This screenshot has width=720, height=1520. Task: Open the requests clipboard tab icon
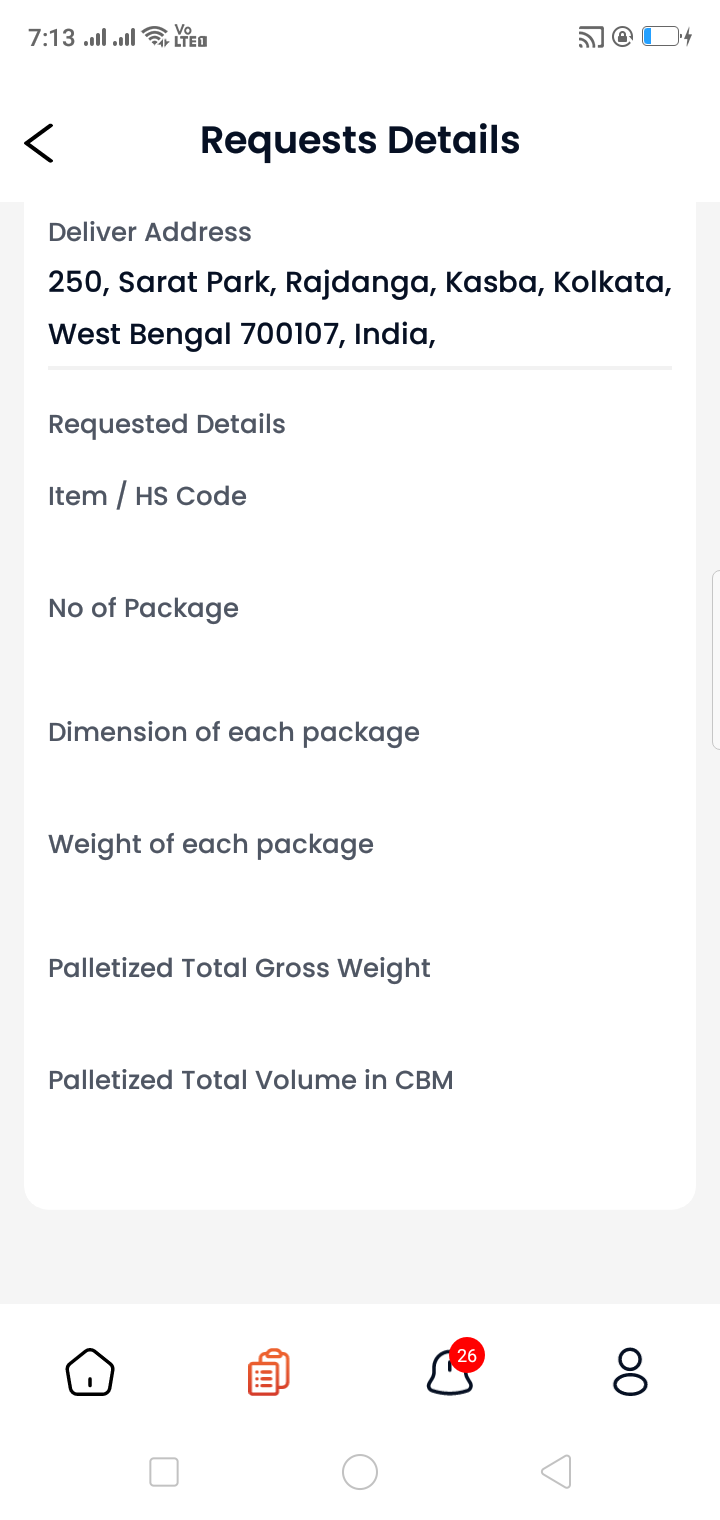(x=269, y=1372)
